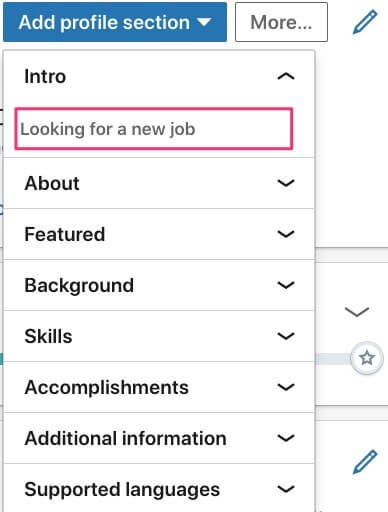Click the chevron right of the dropdown panel
The image size is (388, 512).
click(357, 312)
